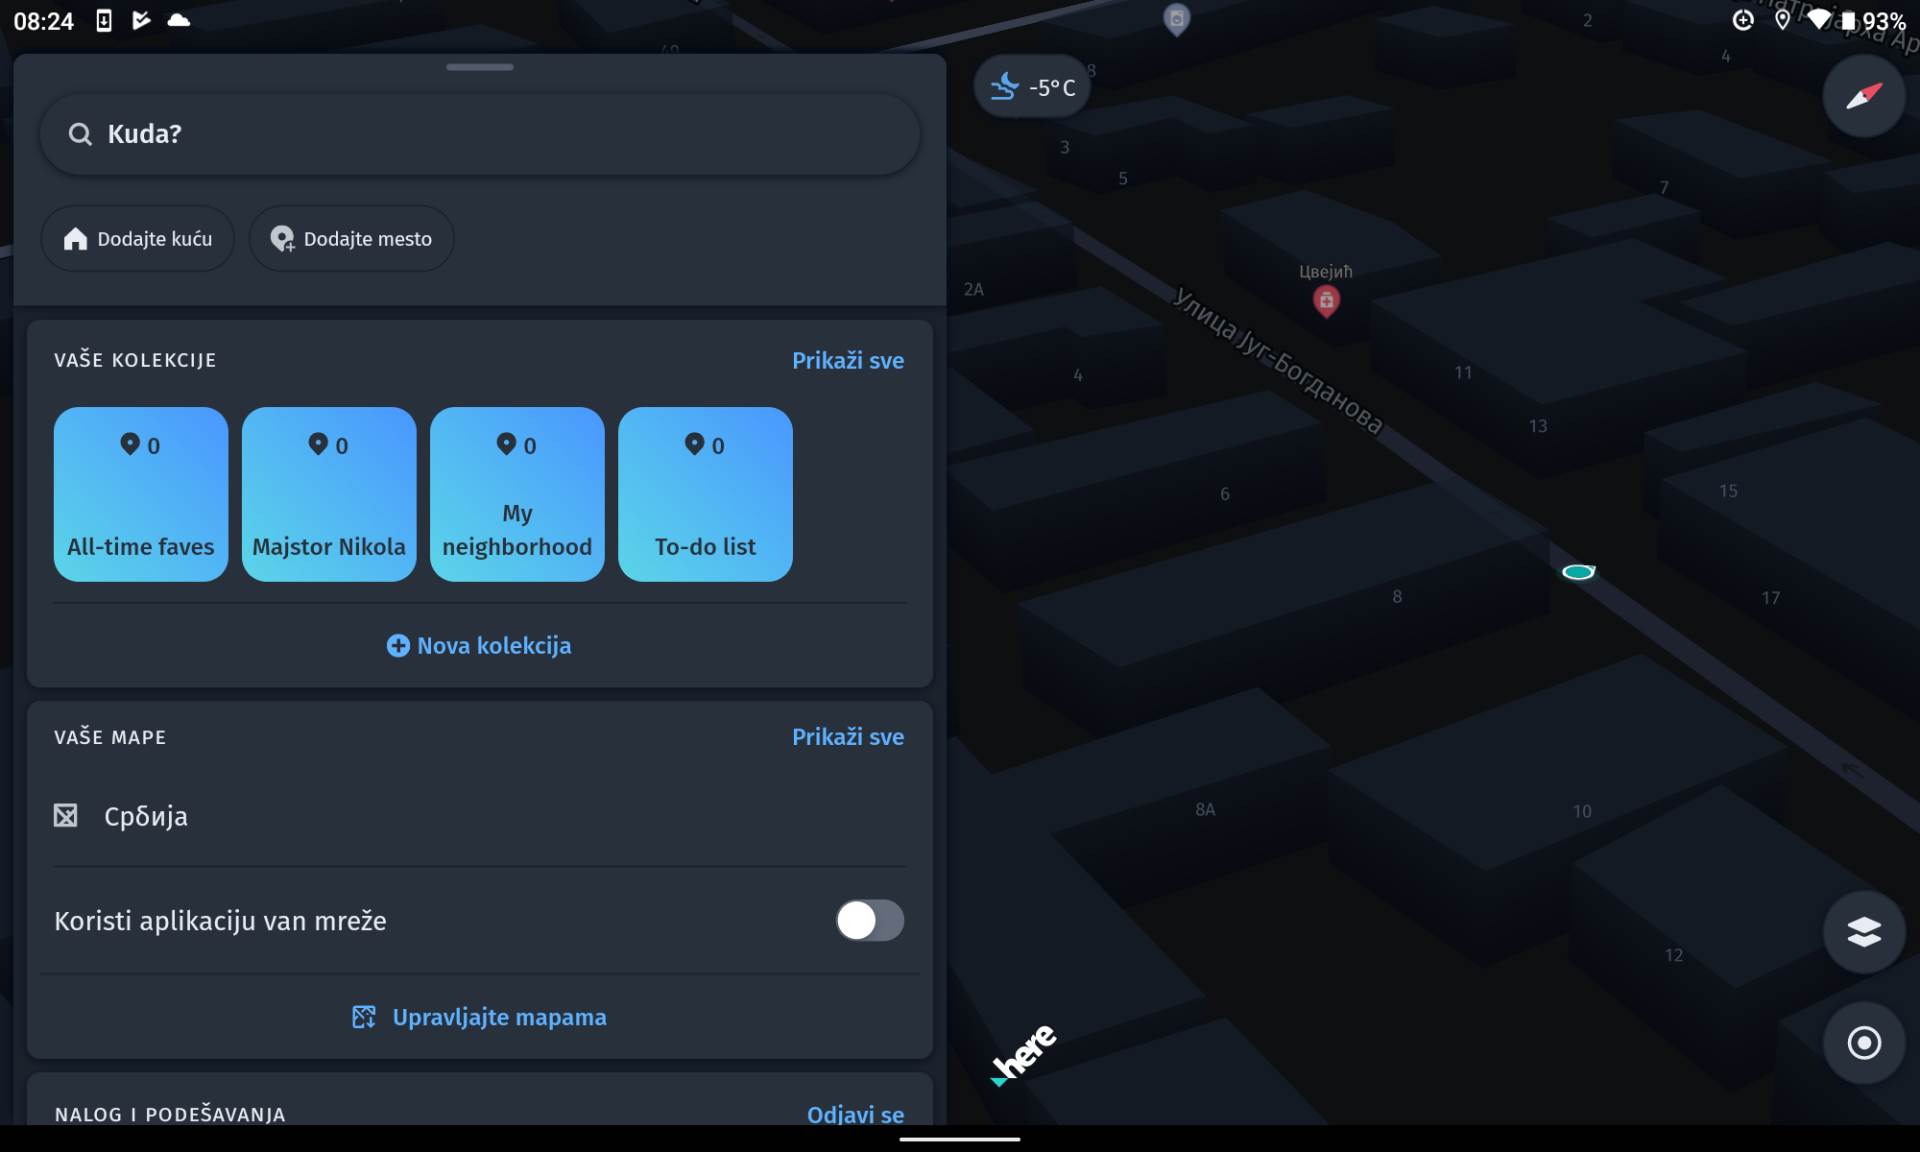Center the map on current location
Image resolution: width=1920 pixels, height=1152 pixels.
(1863, 1042)
